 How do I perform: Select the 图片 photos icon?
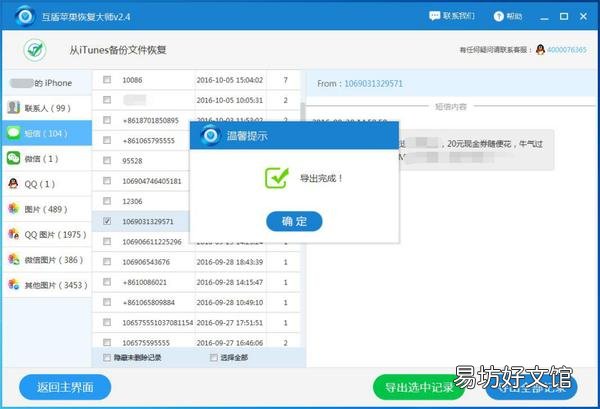13,209
